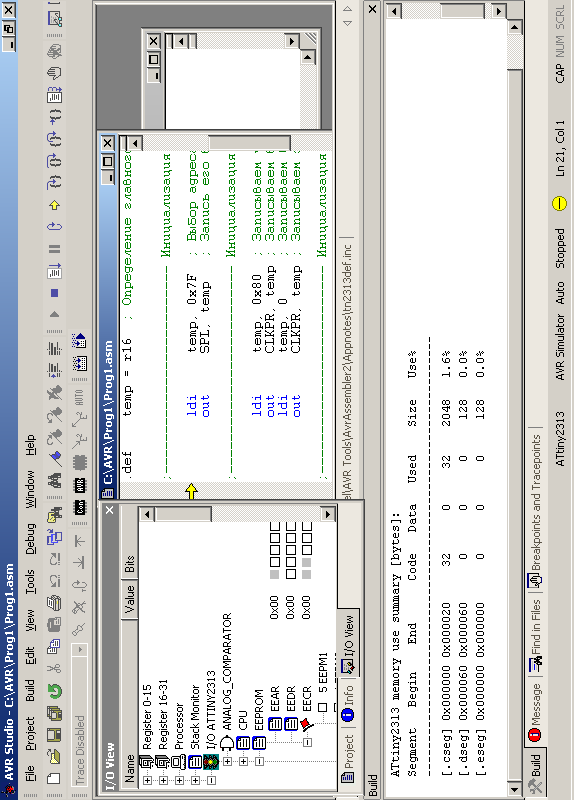Open the Debug menu
The image size is (574, 800).
click(x=30, y=539)
